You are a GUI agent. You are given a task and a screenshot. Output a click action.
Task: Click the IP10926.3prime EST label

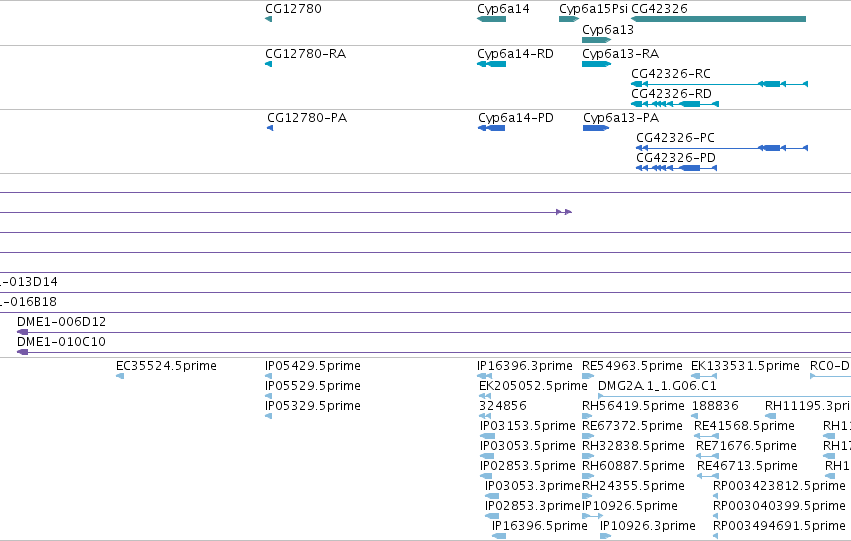647,526
